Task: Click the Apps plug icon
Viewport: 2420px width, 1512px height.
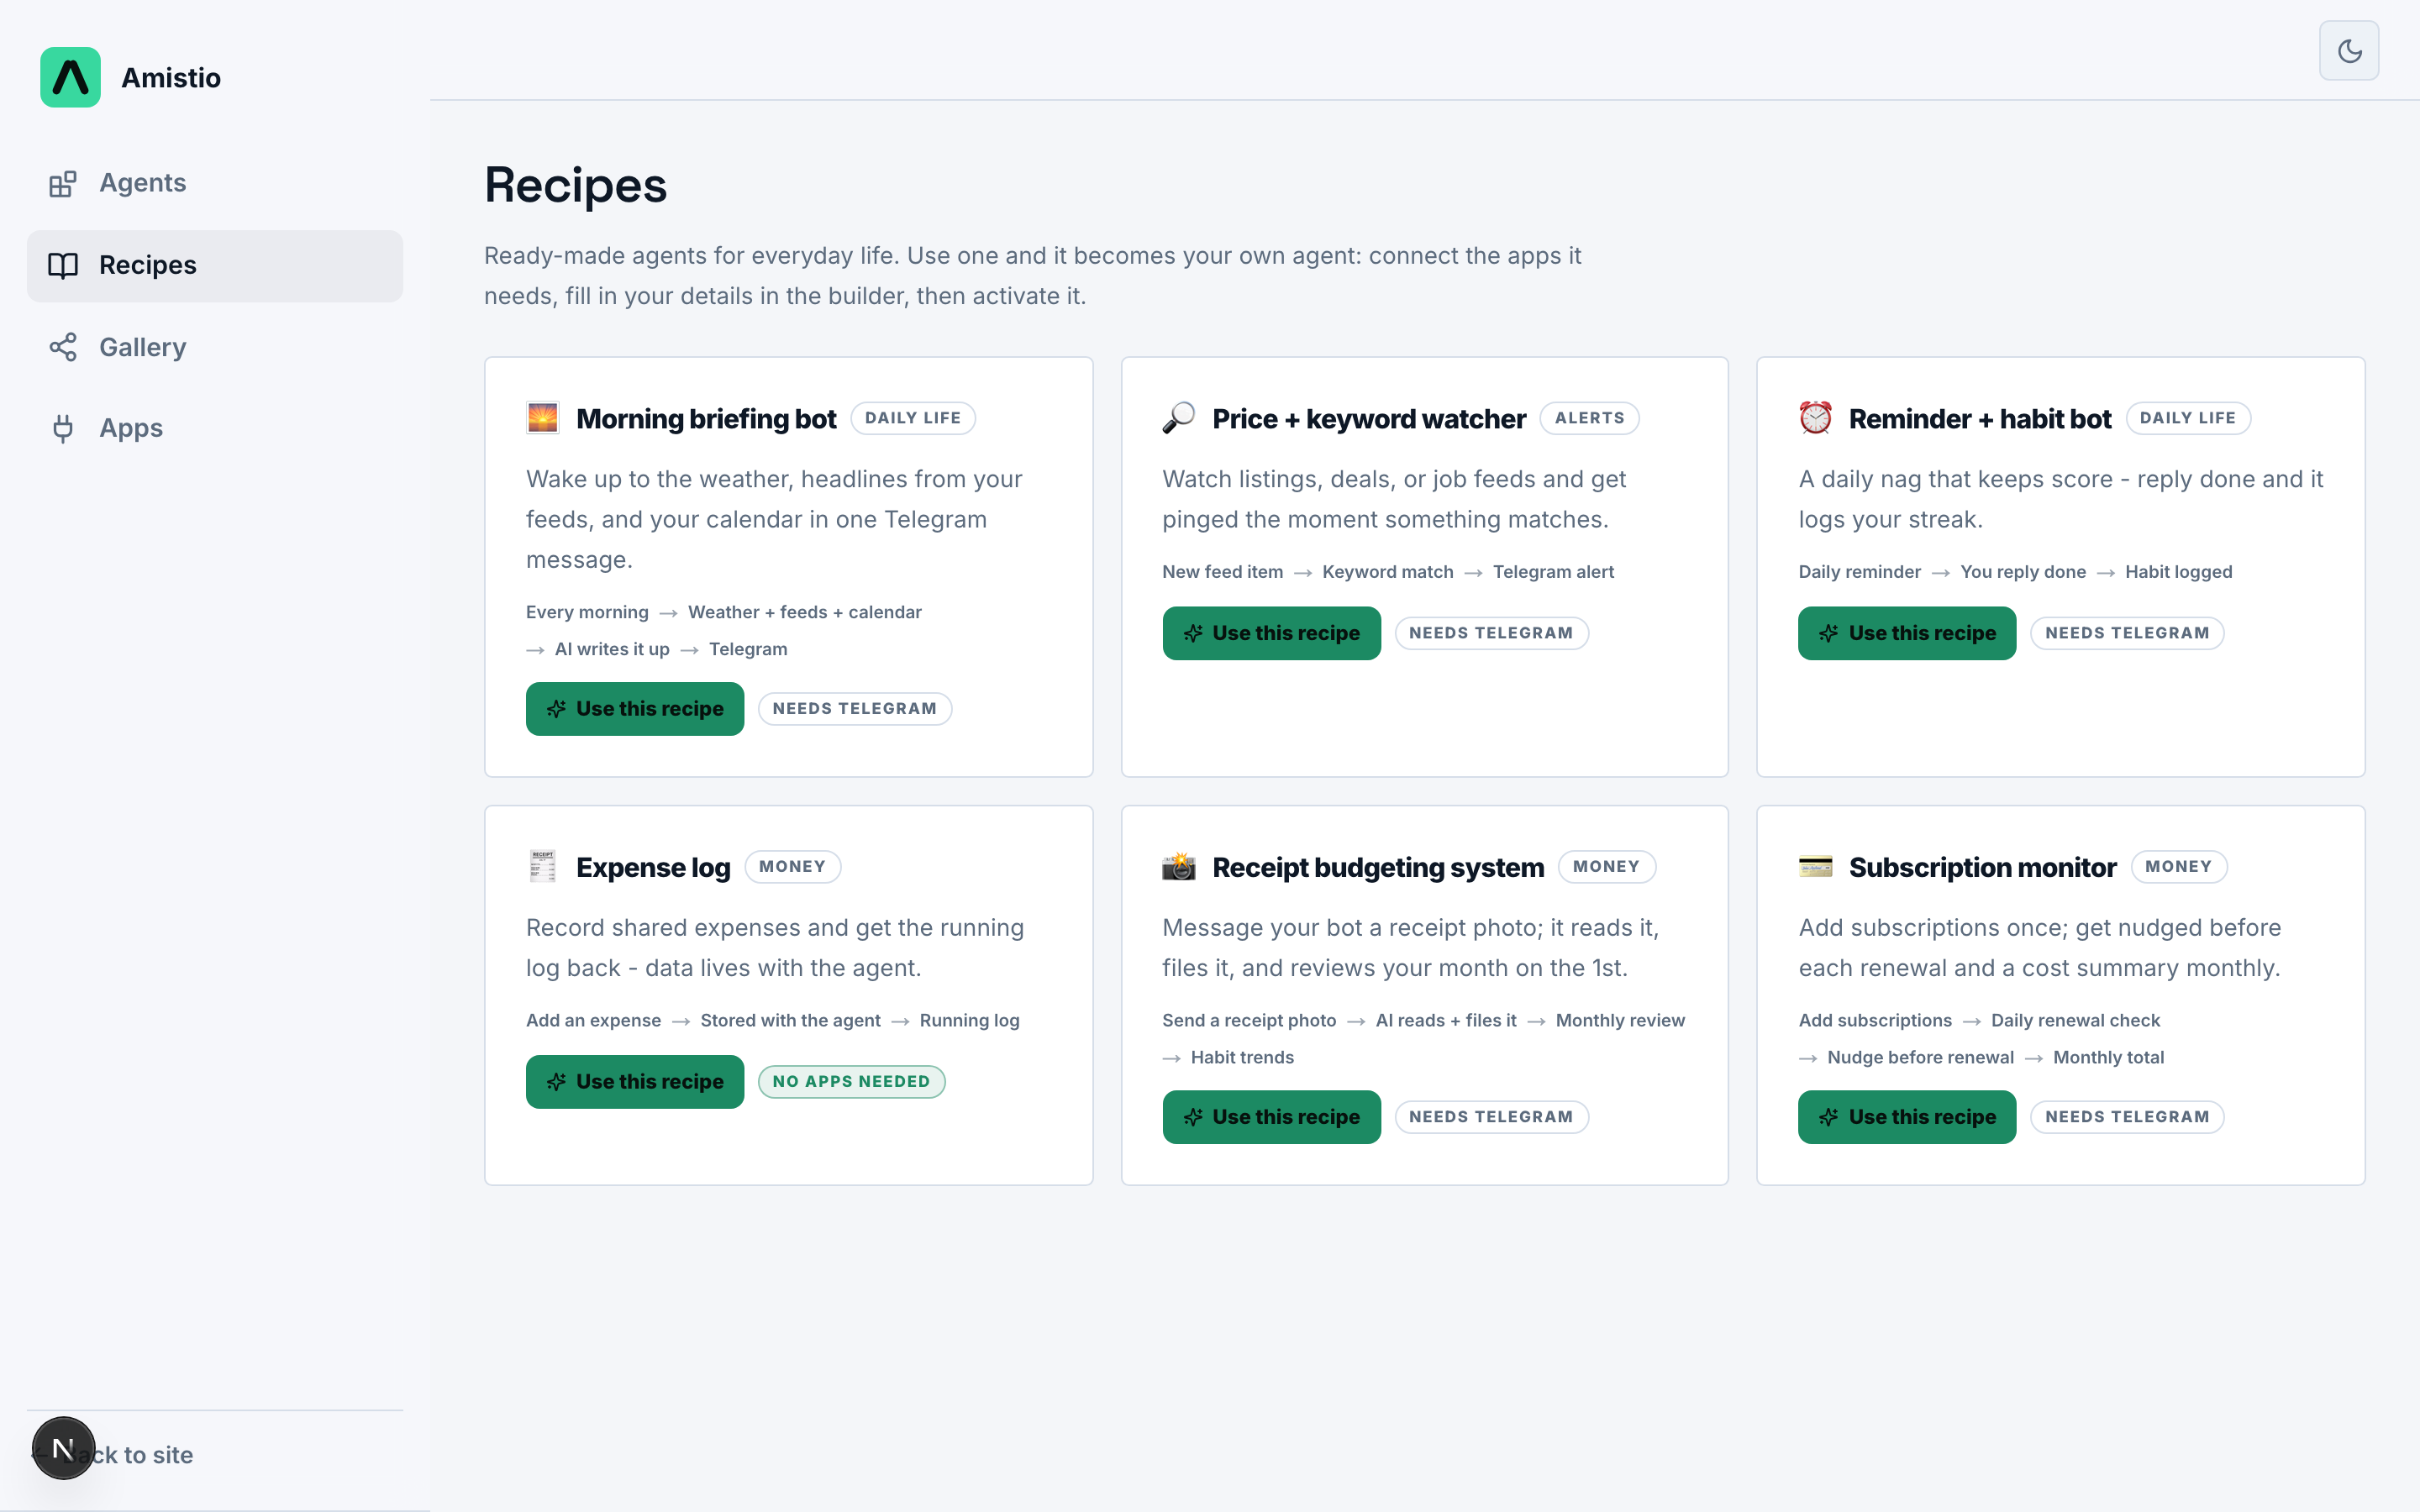Action: pos(63,429)
